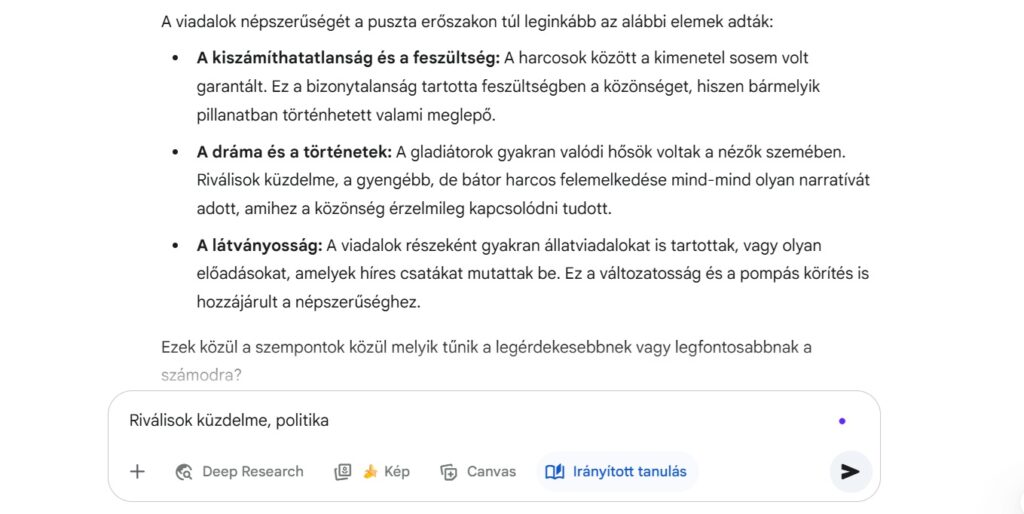Send the message with the arrow button
This screenshot has height=514, width=1024.
pyautogui.click(x=850, y=472)
